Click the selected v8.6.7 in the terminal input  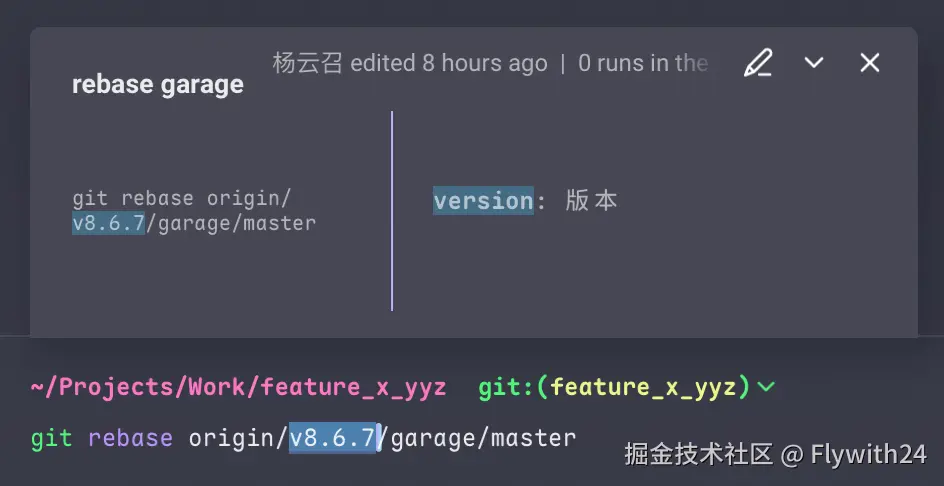[332, 438]
